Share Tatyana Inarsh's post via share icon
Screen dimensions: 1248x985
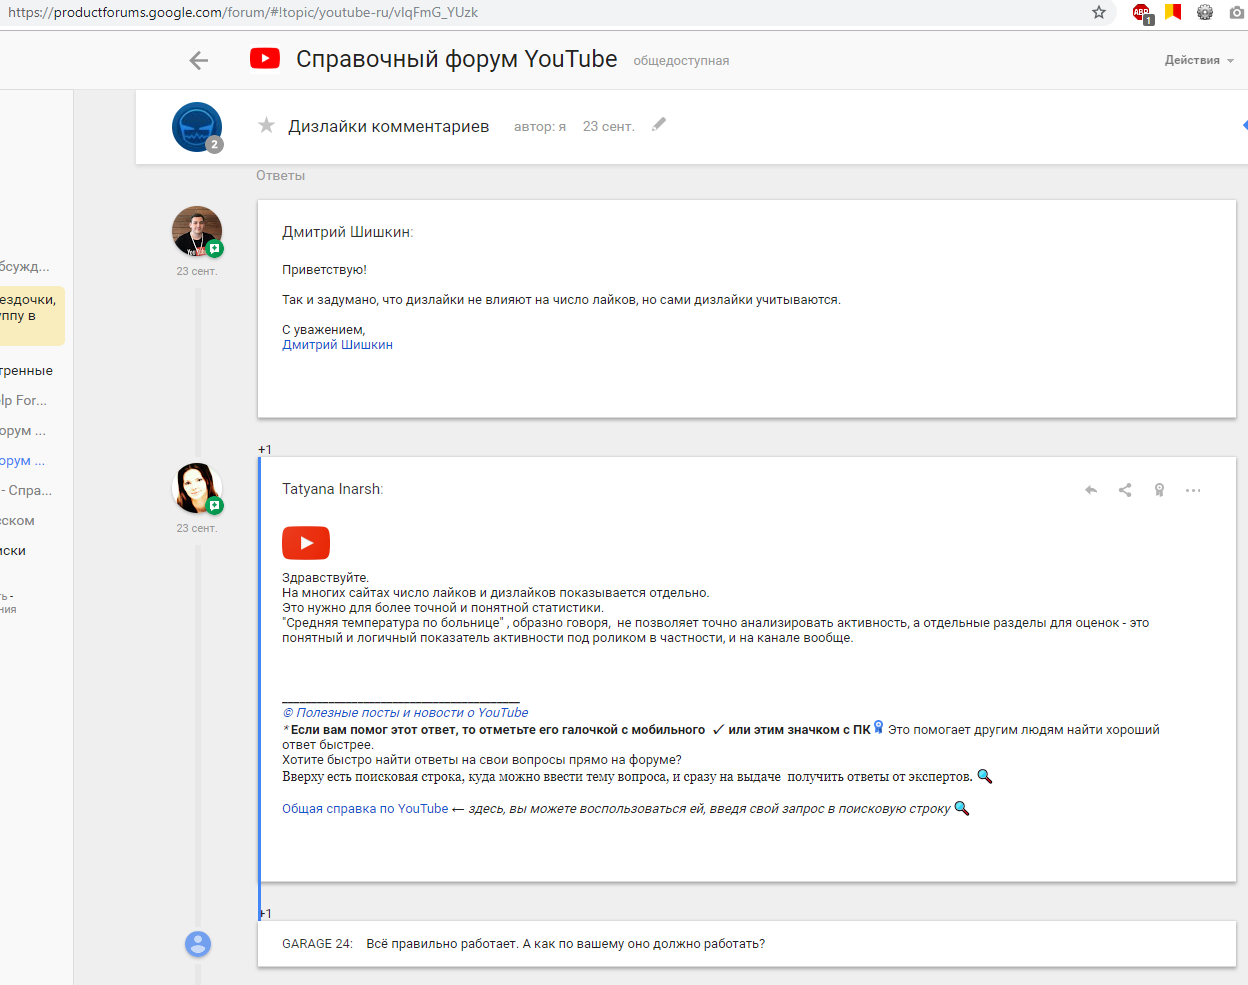(1125, 490)
